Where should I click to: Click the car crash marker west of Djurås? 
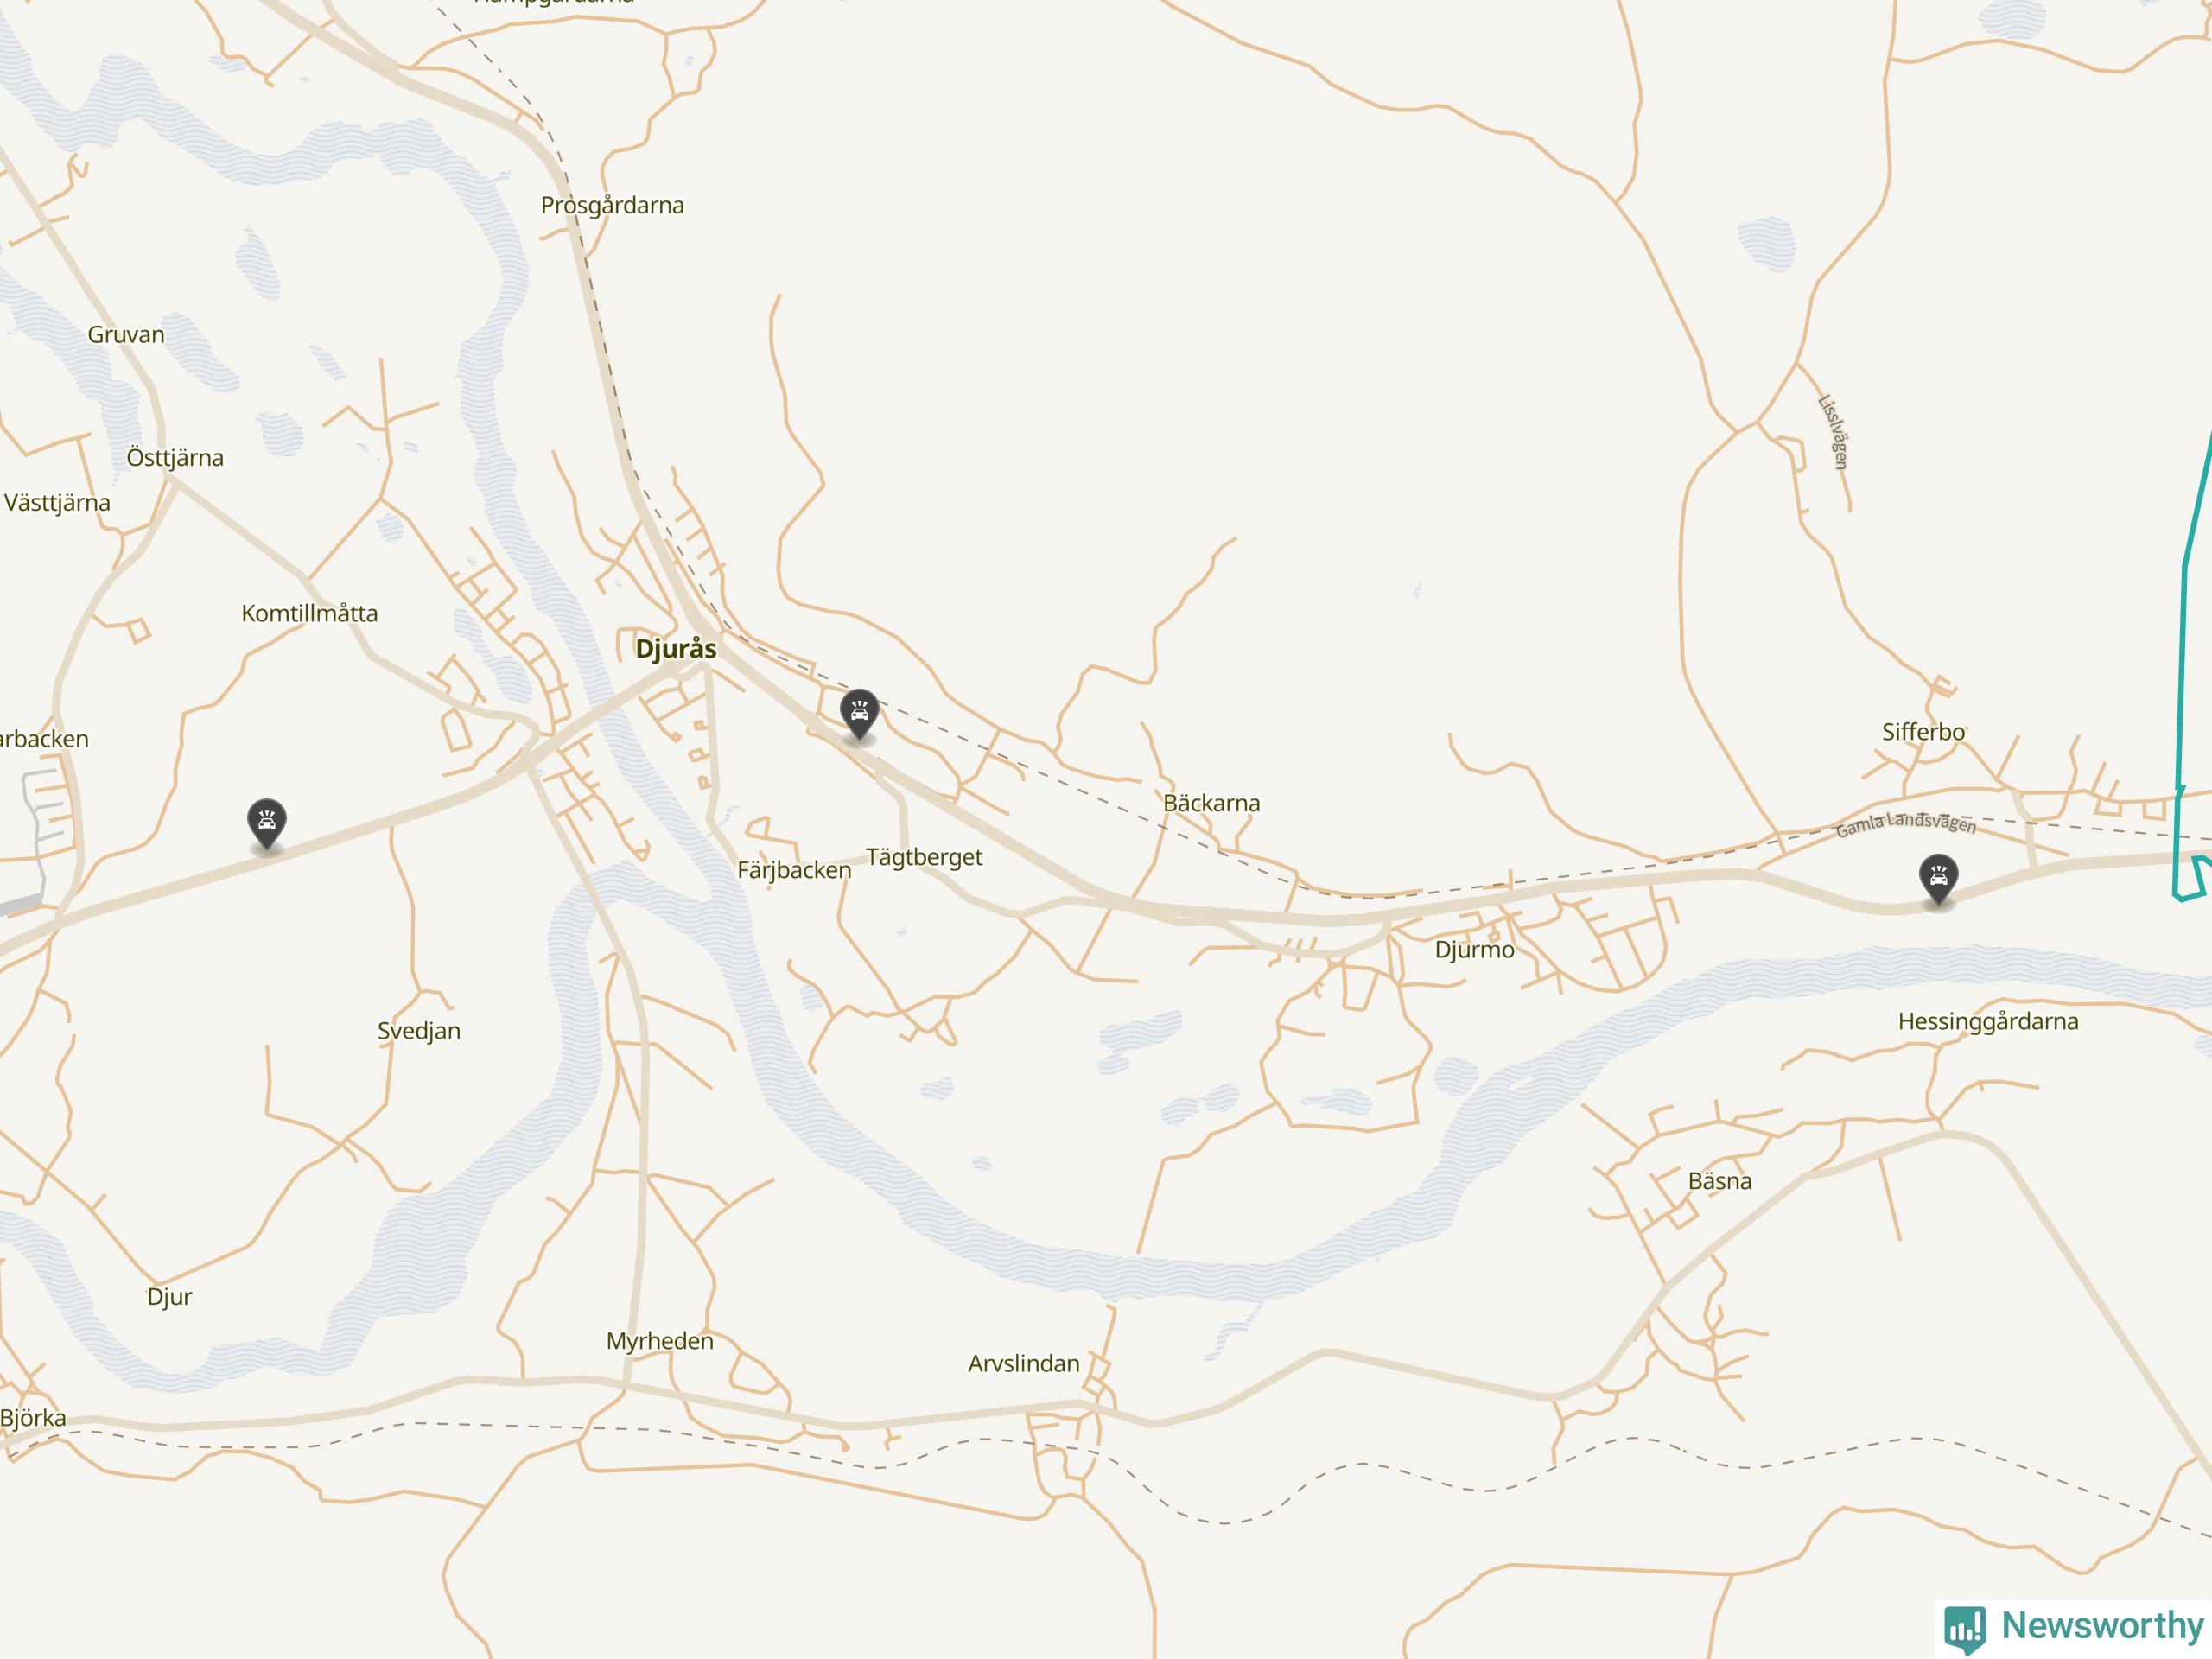pos(267,825)
